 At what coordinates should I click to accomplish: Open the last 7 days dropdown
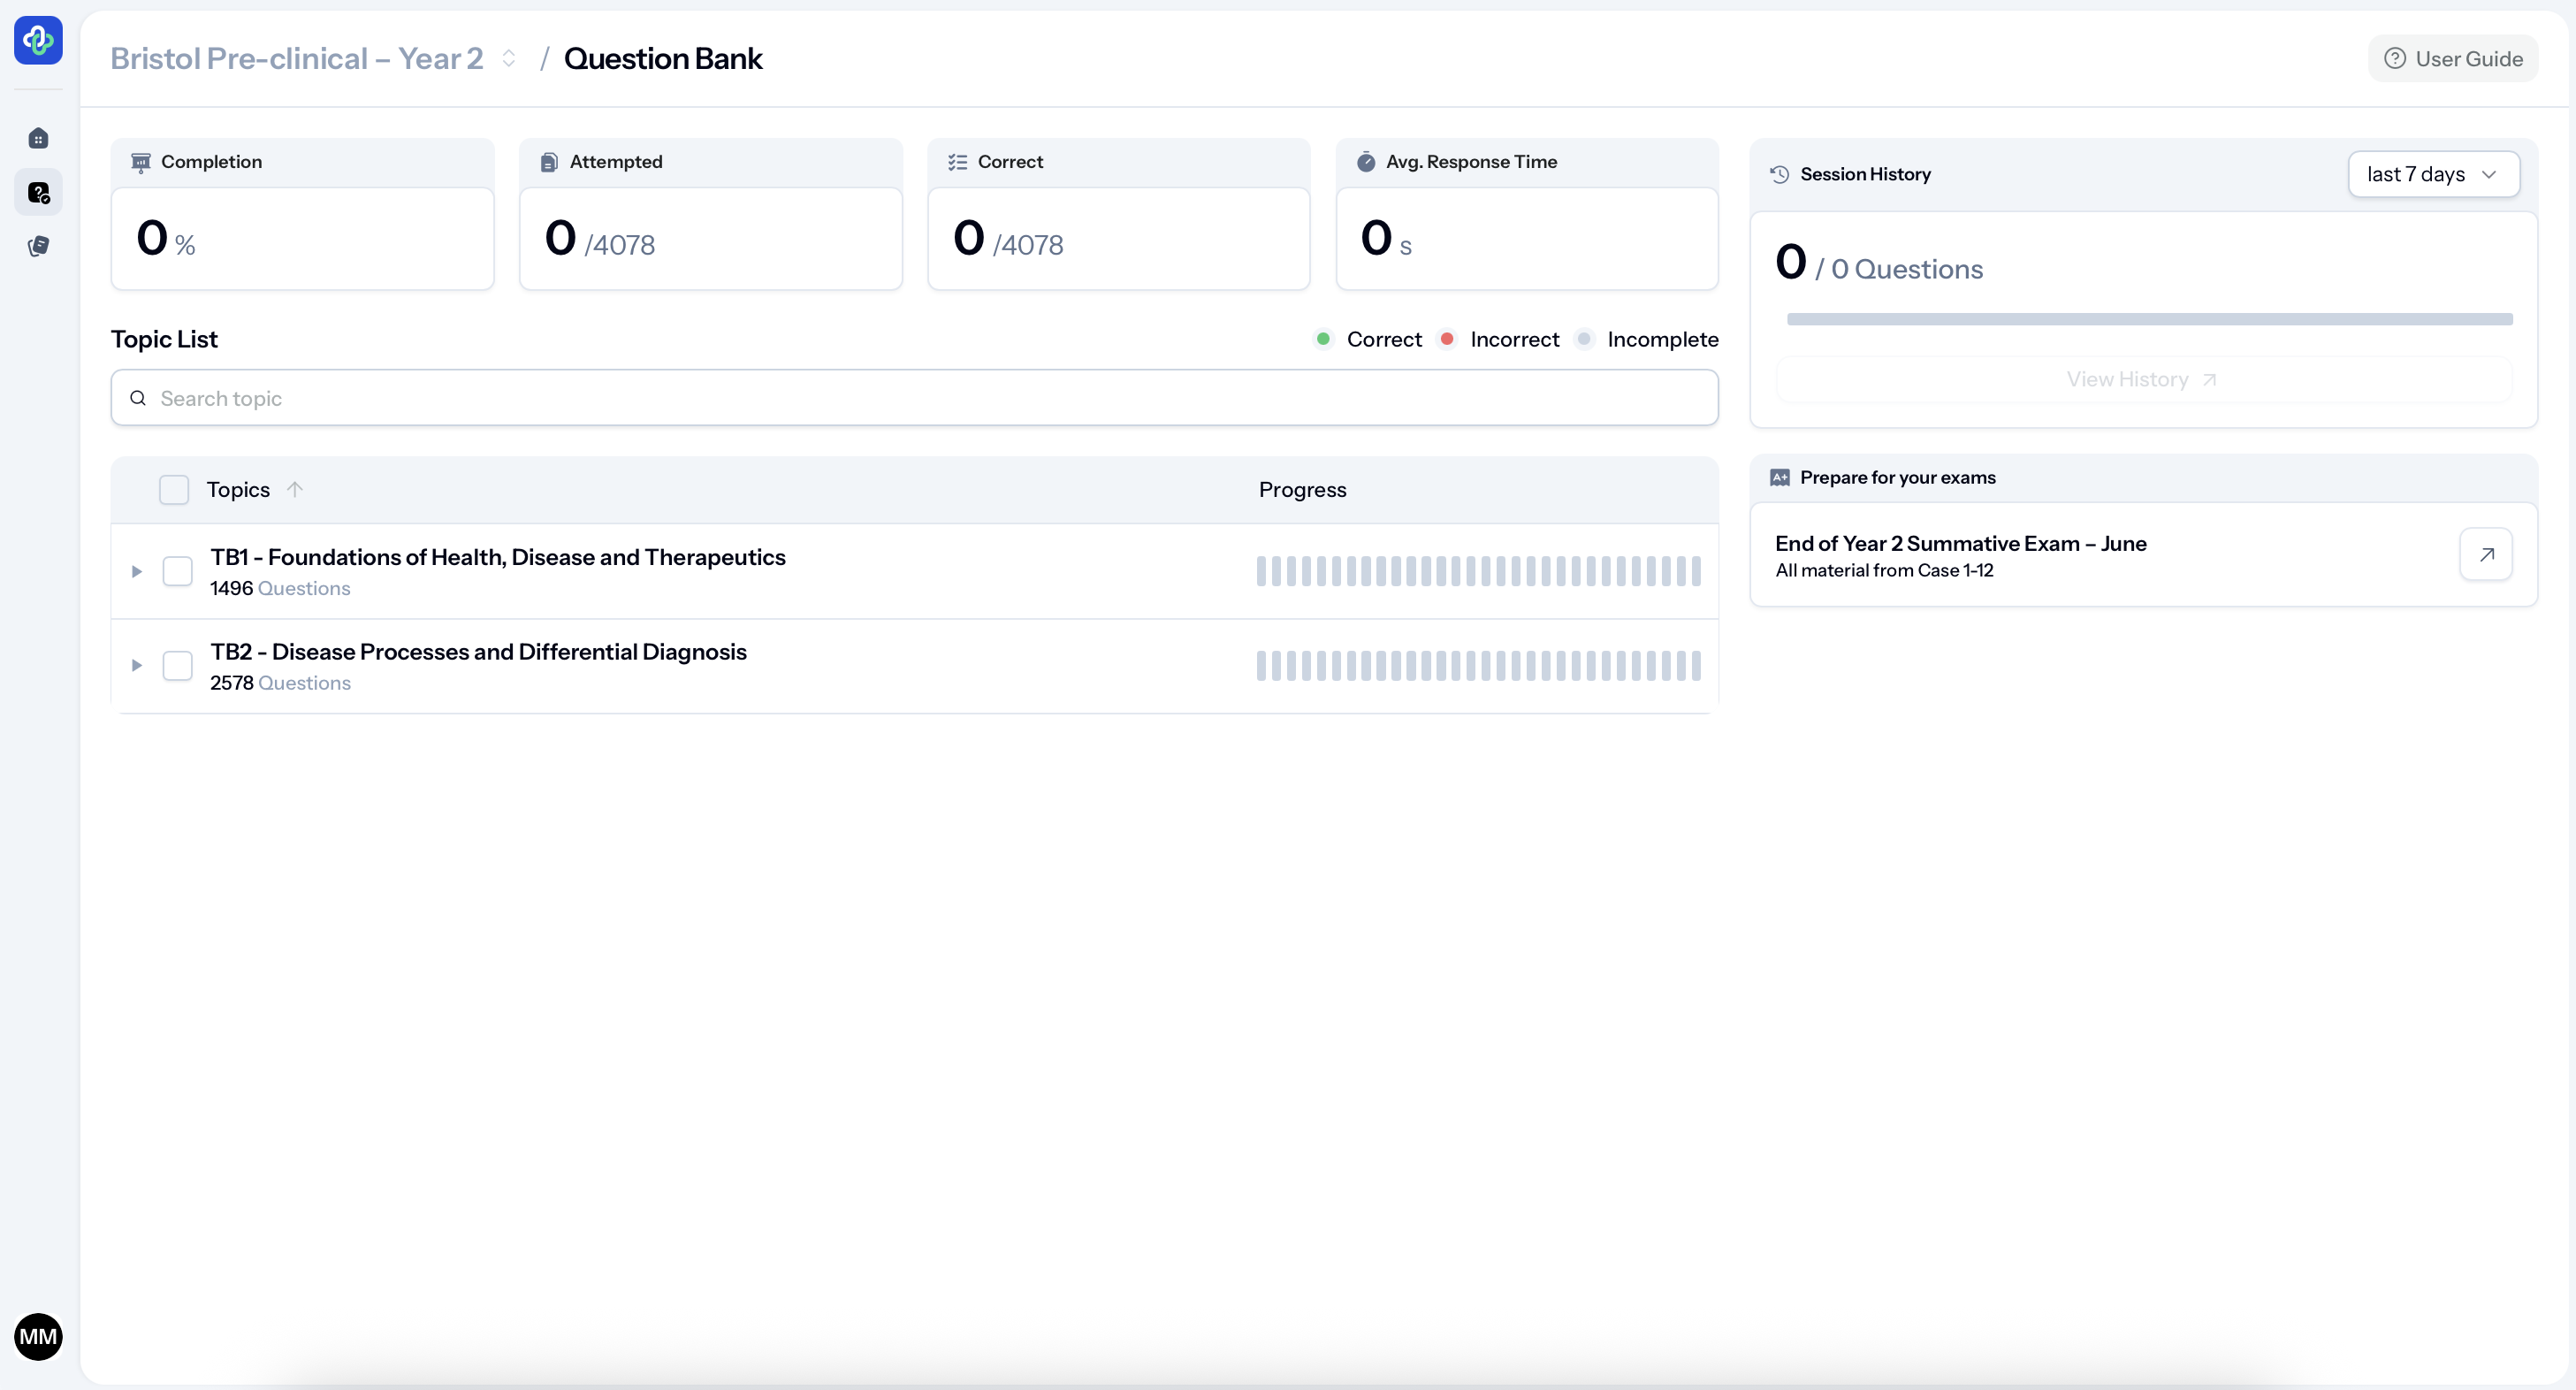point(2432,174)
